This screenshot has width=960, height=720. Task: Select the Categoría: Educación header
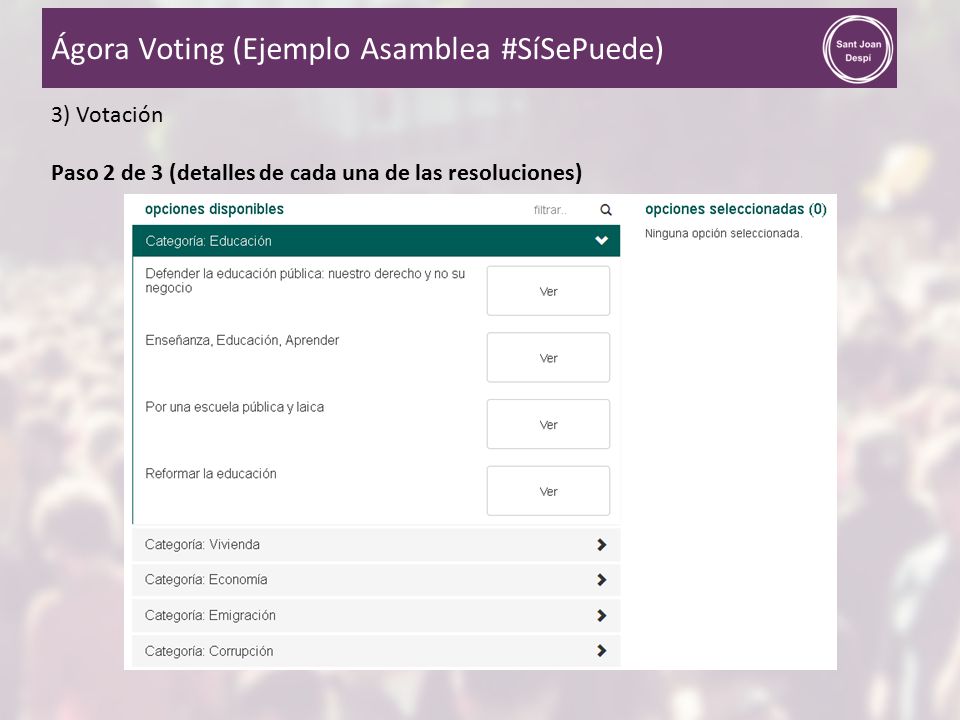tap(376, 241)
